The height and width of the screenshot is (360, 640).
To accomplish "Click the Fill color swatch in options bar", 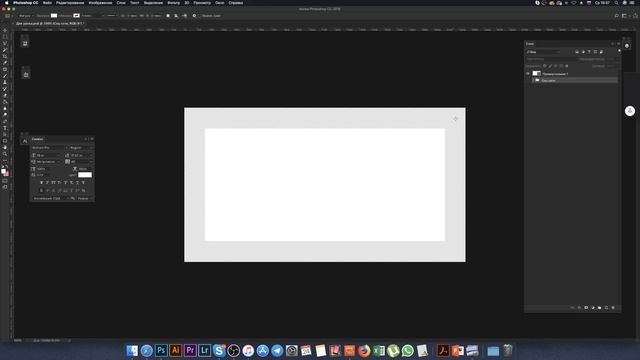I will click(54, 16).
